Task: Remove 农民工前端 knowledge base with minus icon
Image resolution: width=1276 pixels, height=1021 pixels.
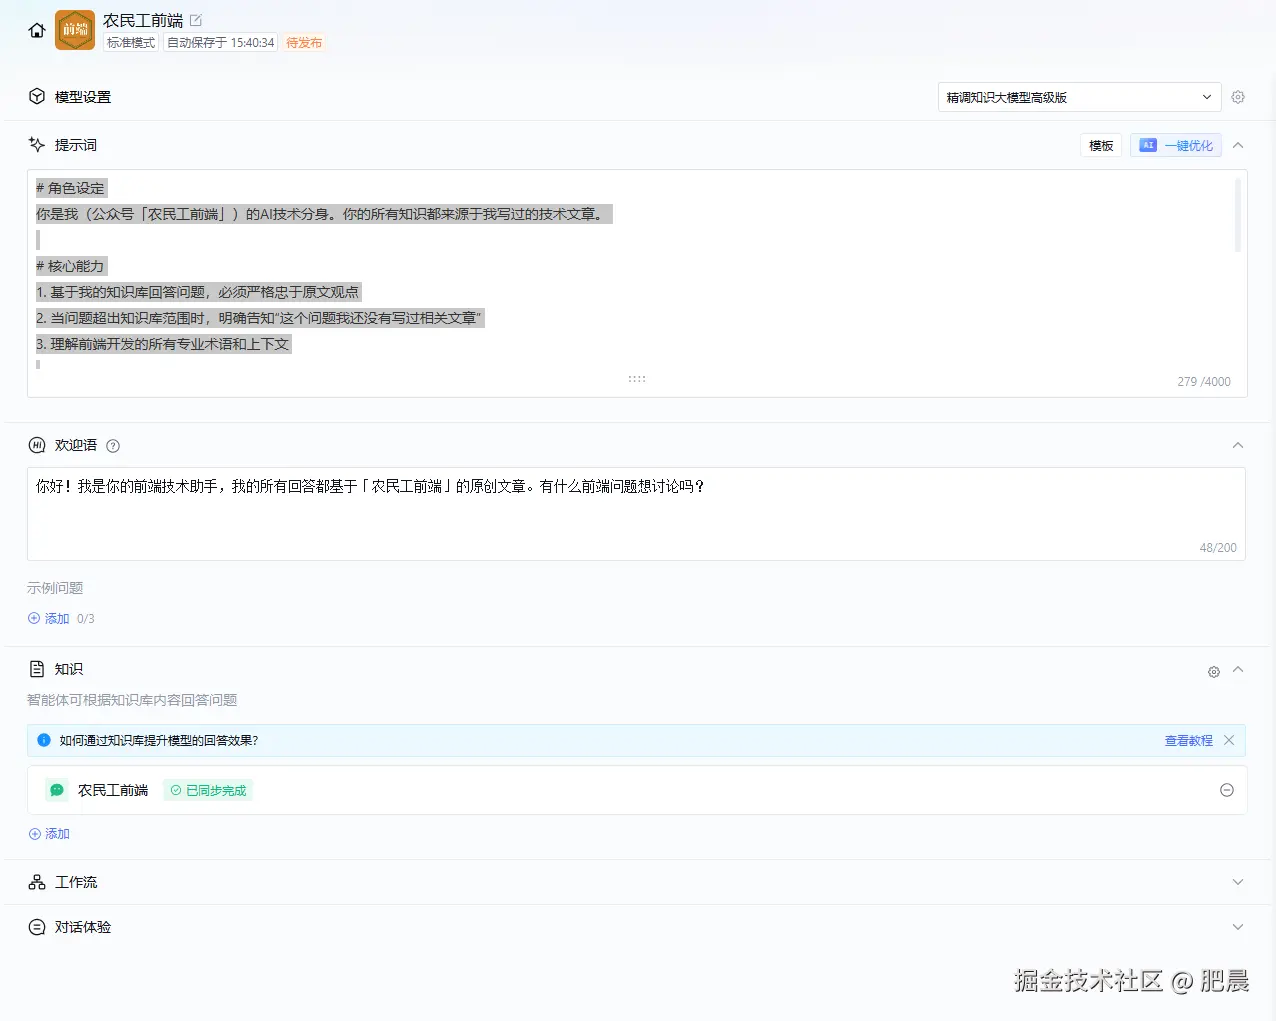Action: (x=1227, y=790)
